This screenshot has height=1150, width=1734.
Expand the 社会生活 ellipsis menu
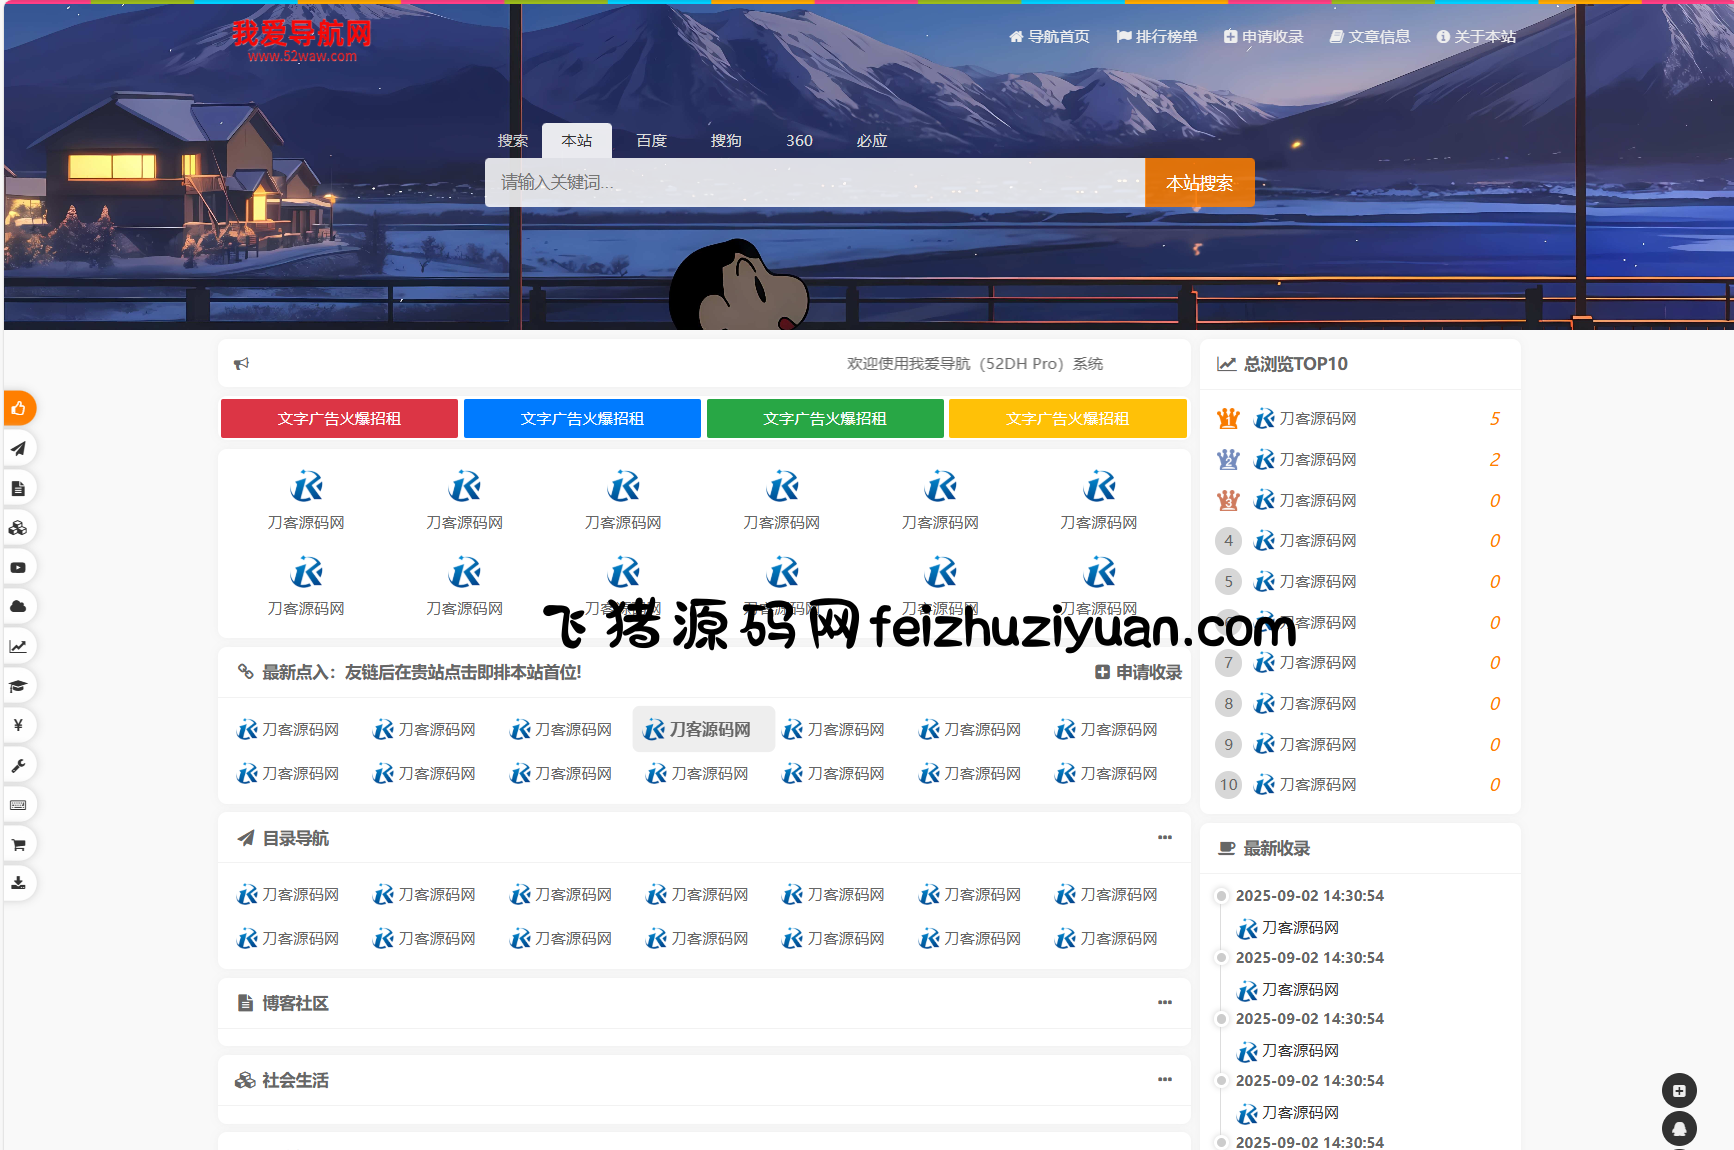tap(1165, 1079)
